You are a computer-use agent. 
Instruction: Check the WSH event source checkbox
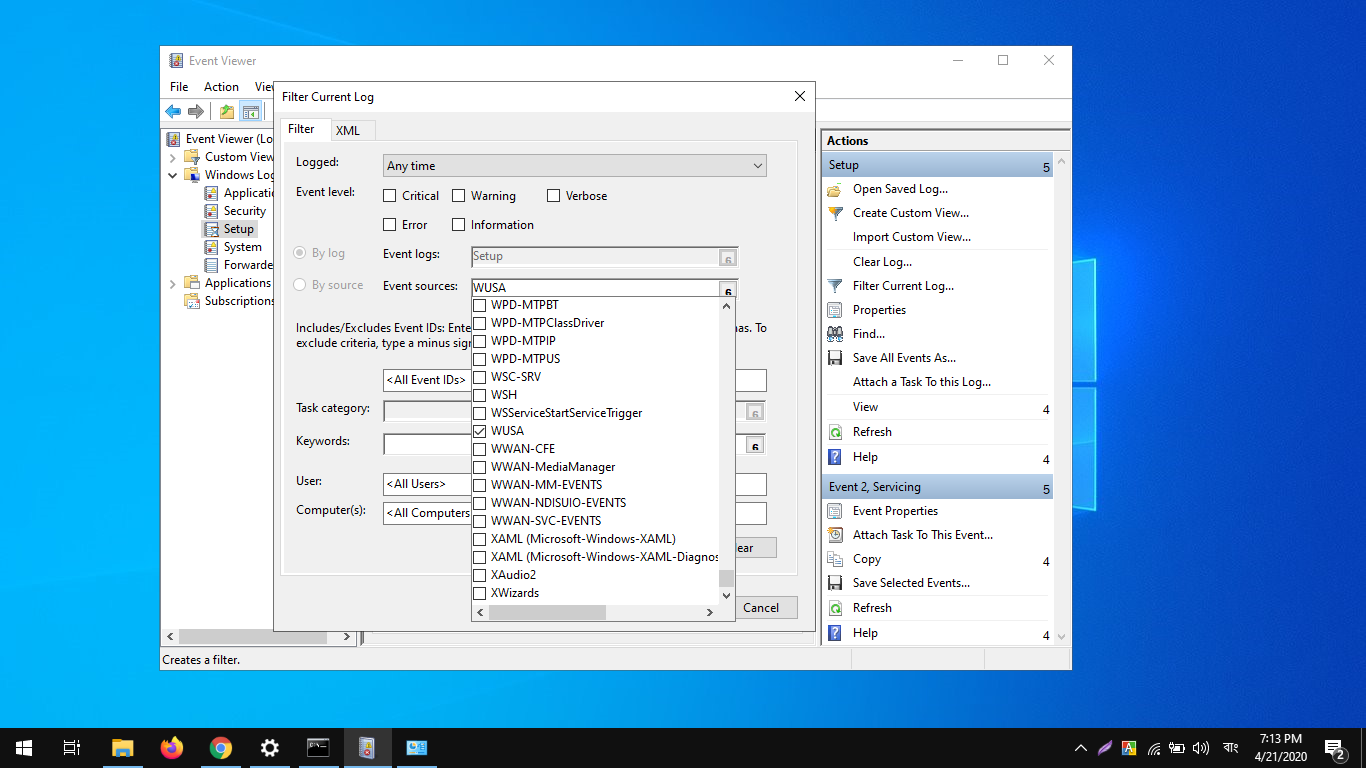click(x=480, y=395)
